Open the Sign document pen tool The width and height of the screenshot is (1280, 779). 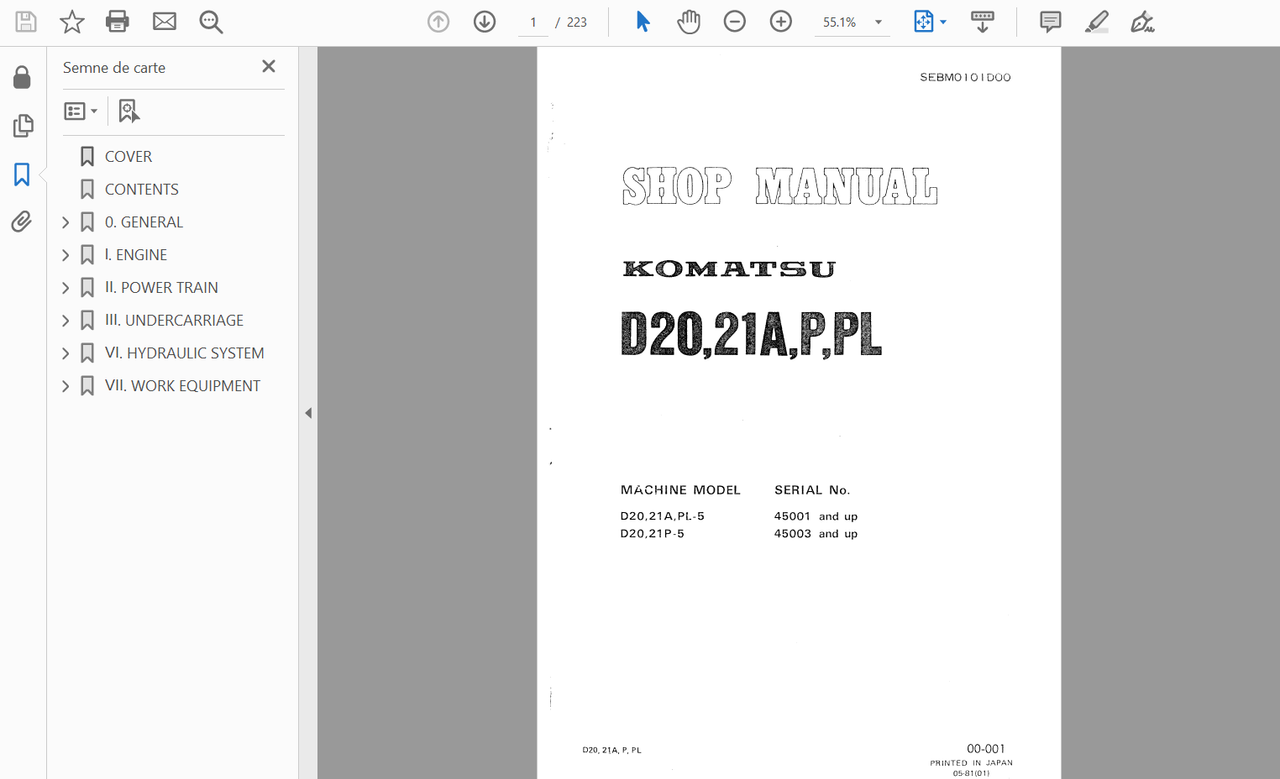pos(1142,22)
